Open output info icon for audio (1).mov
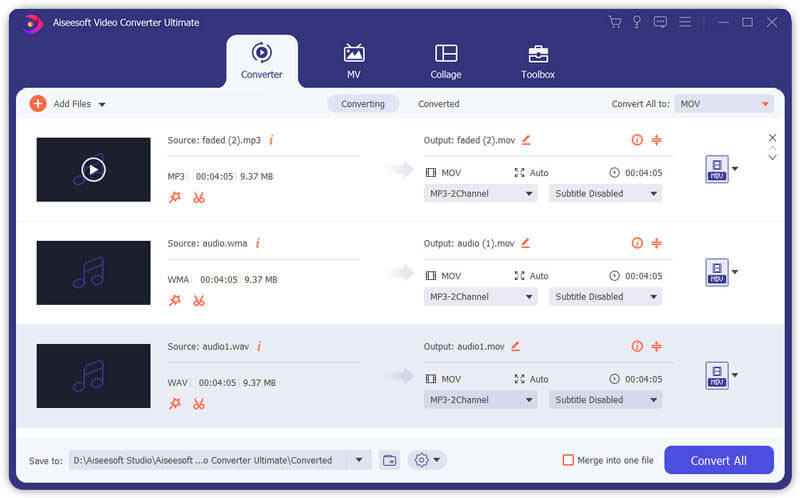 [x=637, y=243]
